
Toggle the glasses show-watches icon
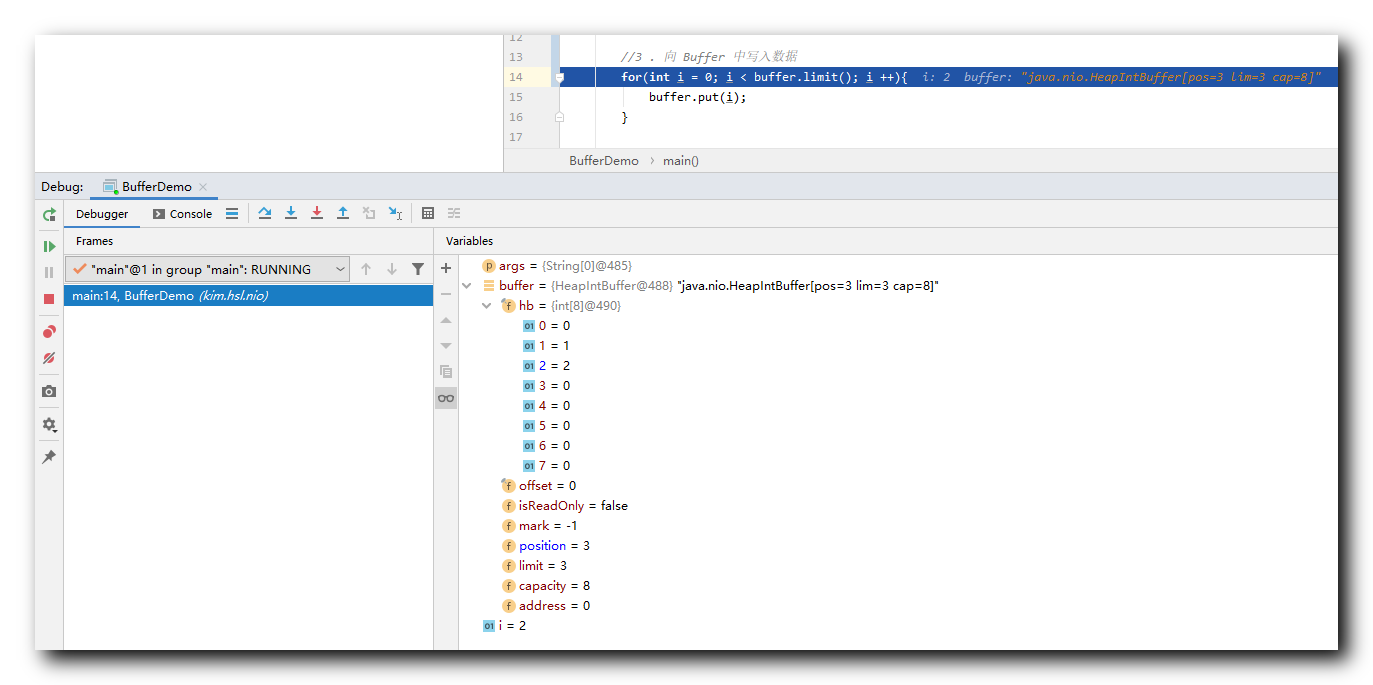coord(446,398)
